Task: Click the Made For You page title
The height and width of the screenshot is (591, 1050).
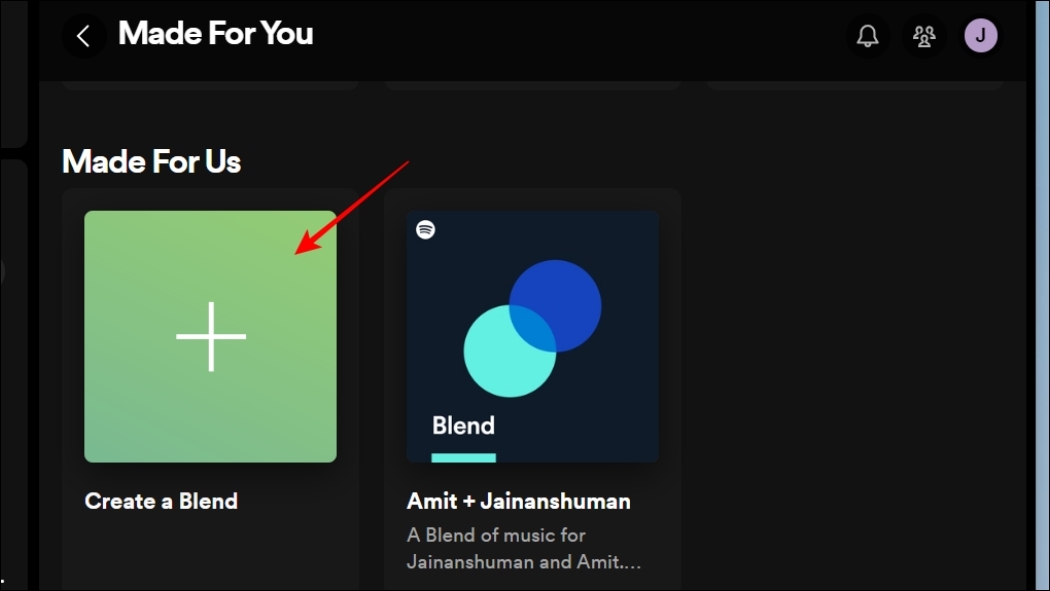Action: [215, 33]
